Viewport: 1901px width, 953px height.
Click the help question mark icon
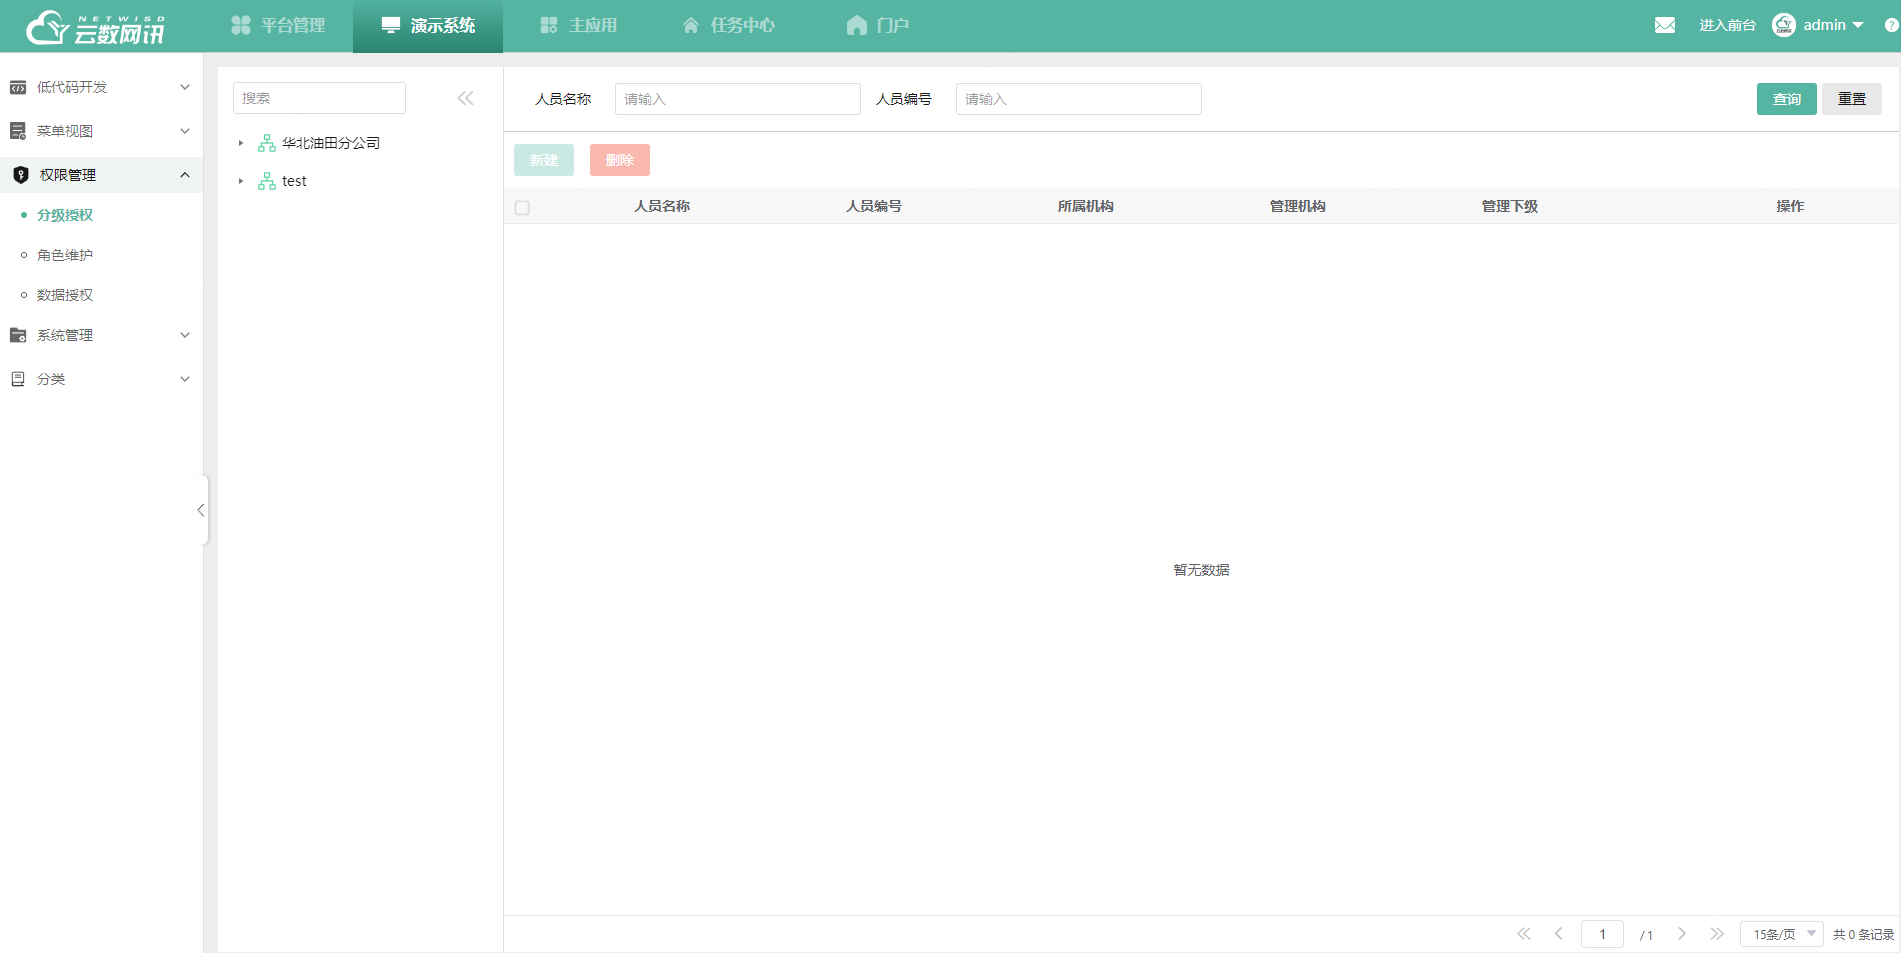click(1891, 25)
